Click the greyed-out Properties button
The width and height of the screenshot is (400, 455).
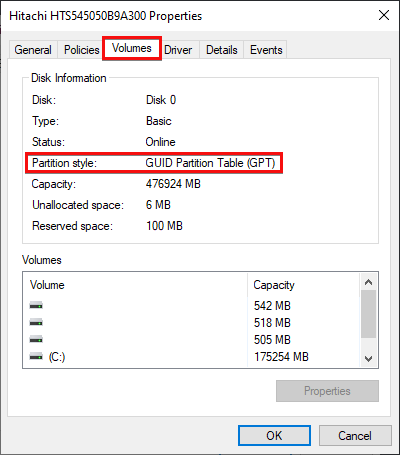(327, 391)
